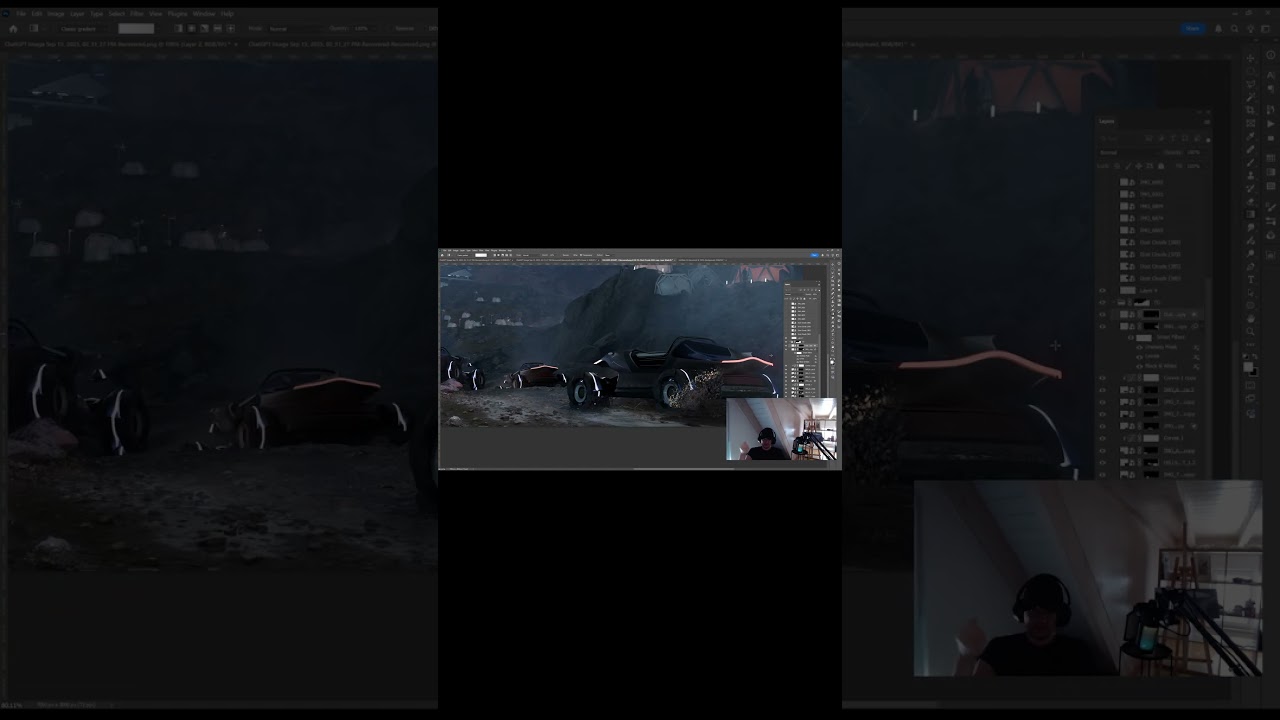Open the Window menu
Viewport: 1280px width, 720px height.
(203, 13)
